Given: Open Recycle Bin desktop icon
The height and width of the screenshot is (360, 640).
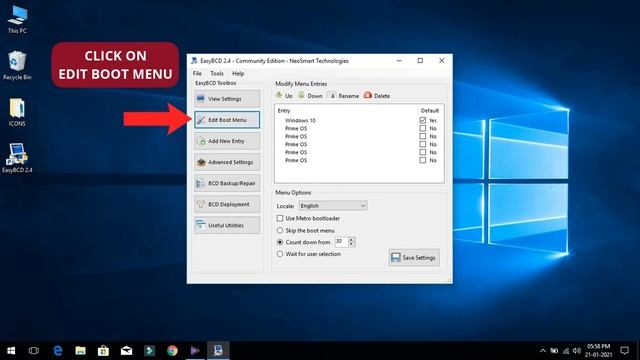Looking at the screenshot, I should [x=17, y=65].
